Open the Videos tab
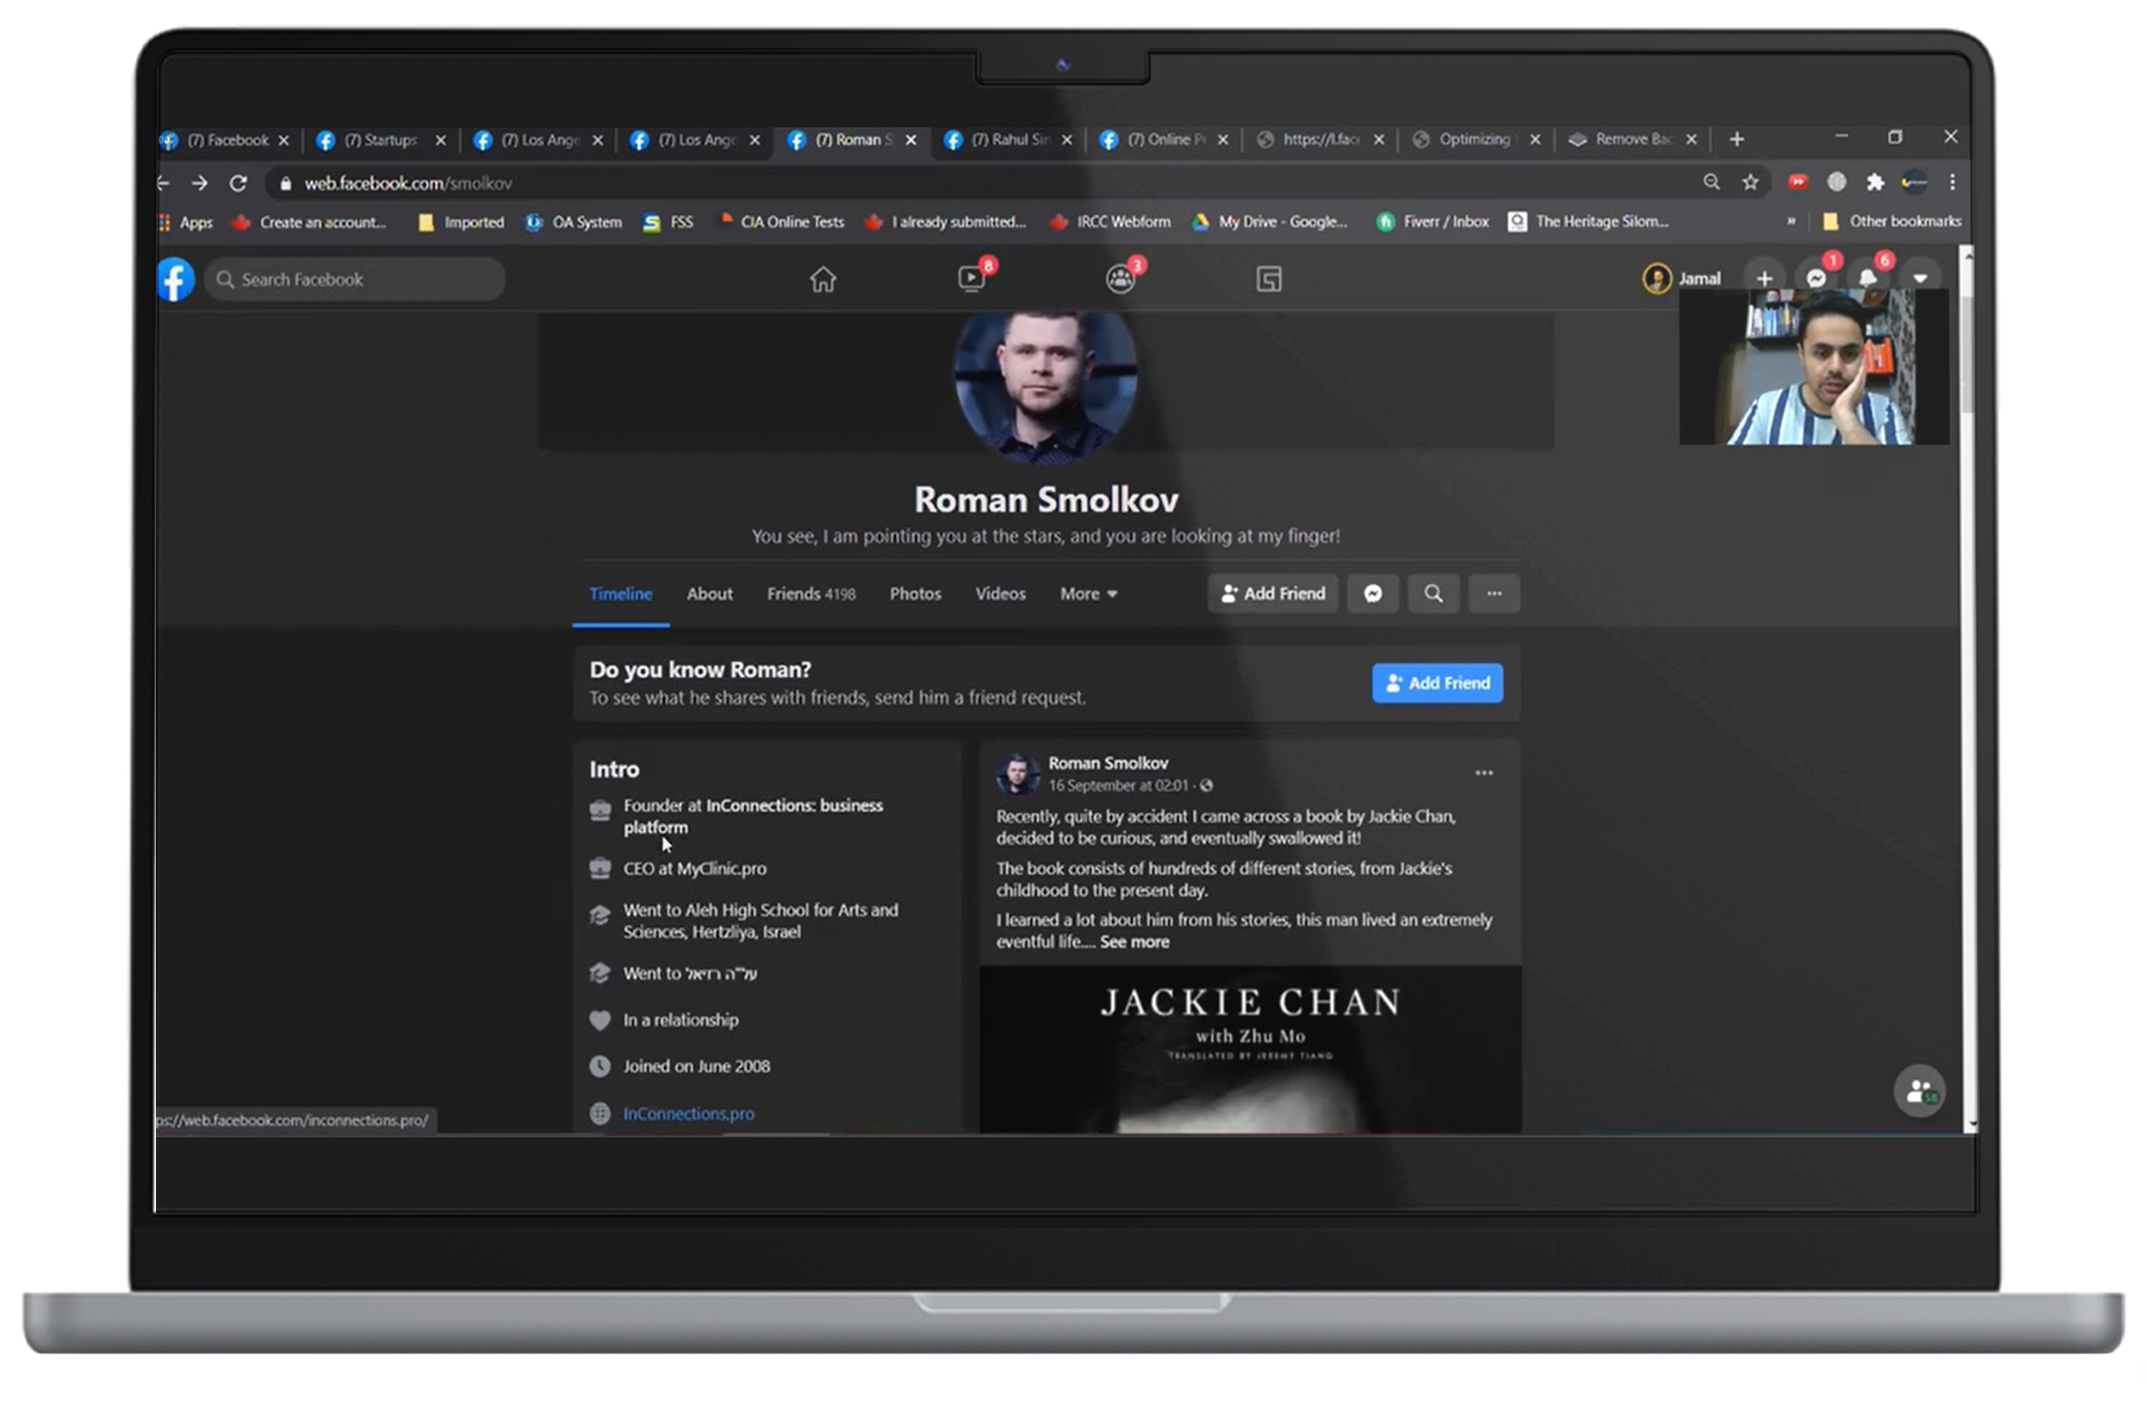Image resolution: width=2147 pixels, height=1408 pixels. pos(1000,594)
